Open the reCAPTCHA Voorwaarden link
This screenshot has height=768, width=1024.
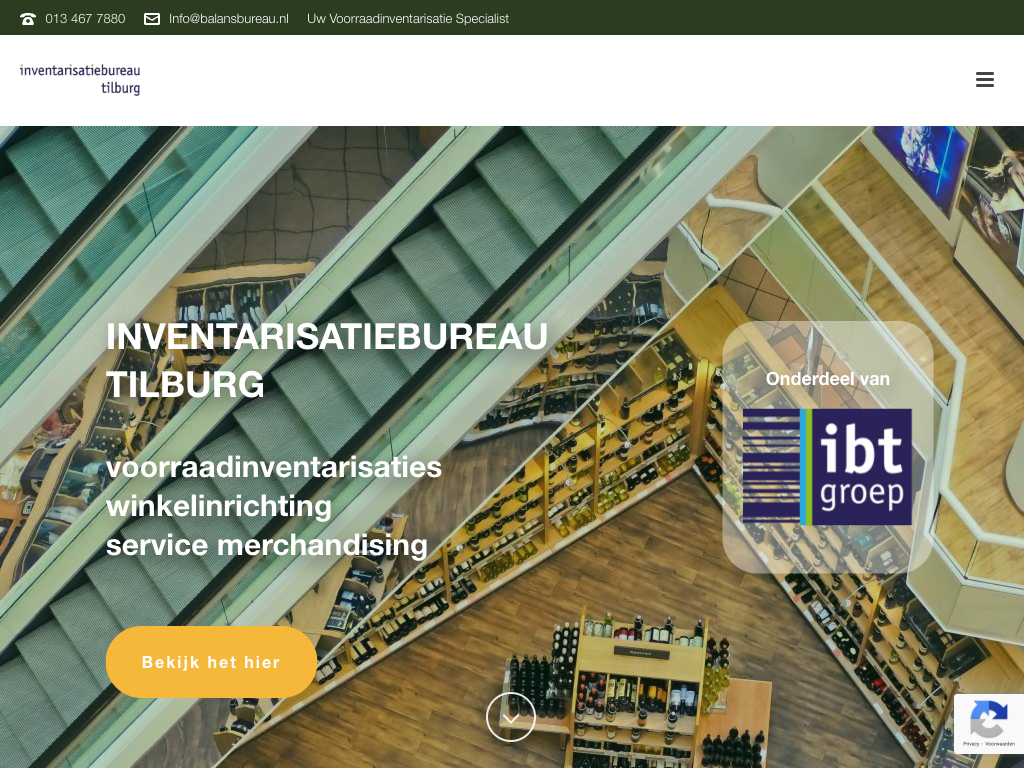[x=1000, y=744]
